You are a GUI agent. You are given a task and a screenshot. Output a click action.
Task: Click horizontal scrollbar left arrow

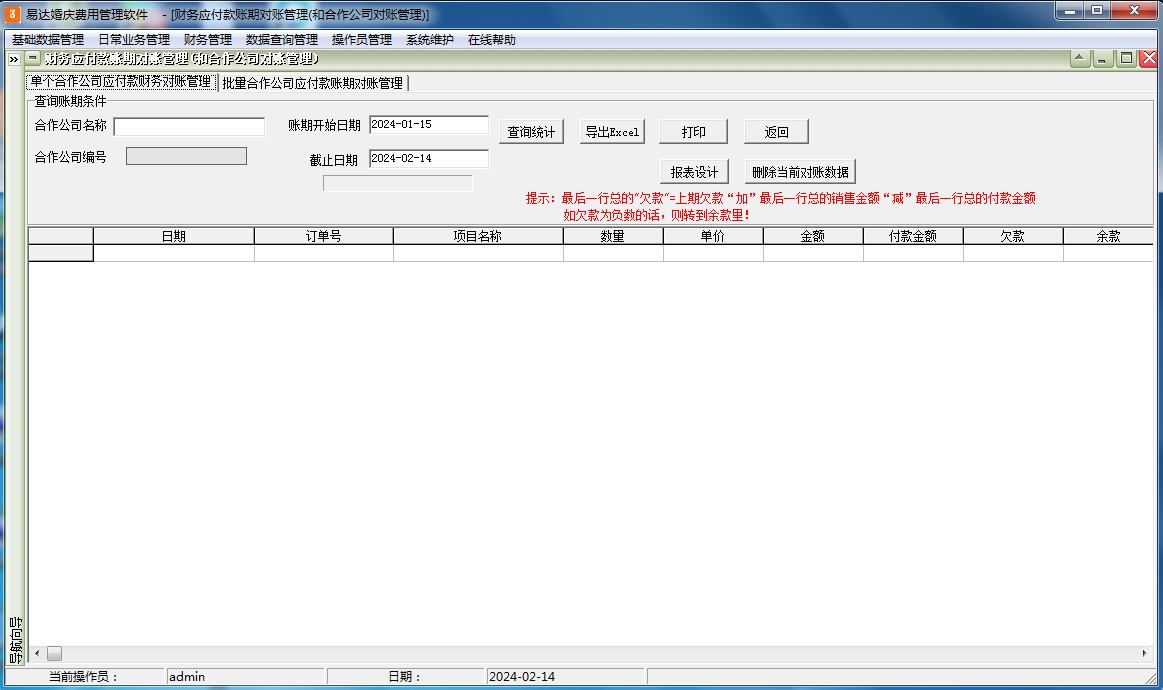(x=37, y=654)
